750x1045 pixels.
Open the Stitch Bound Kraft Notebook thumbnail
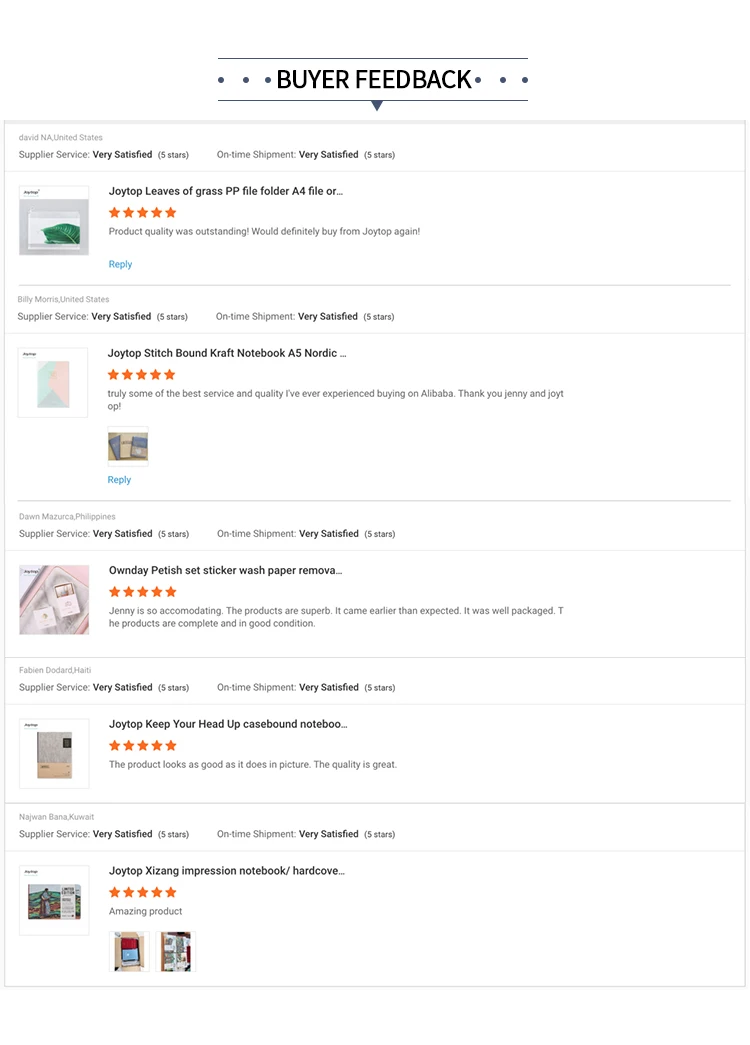click(53, 382)
